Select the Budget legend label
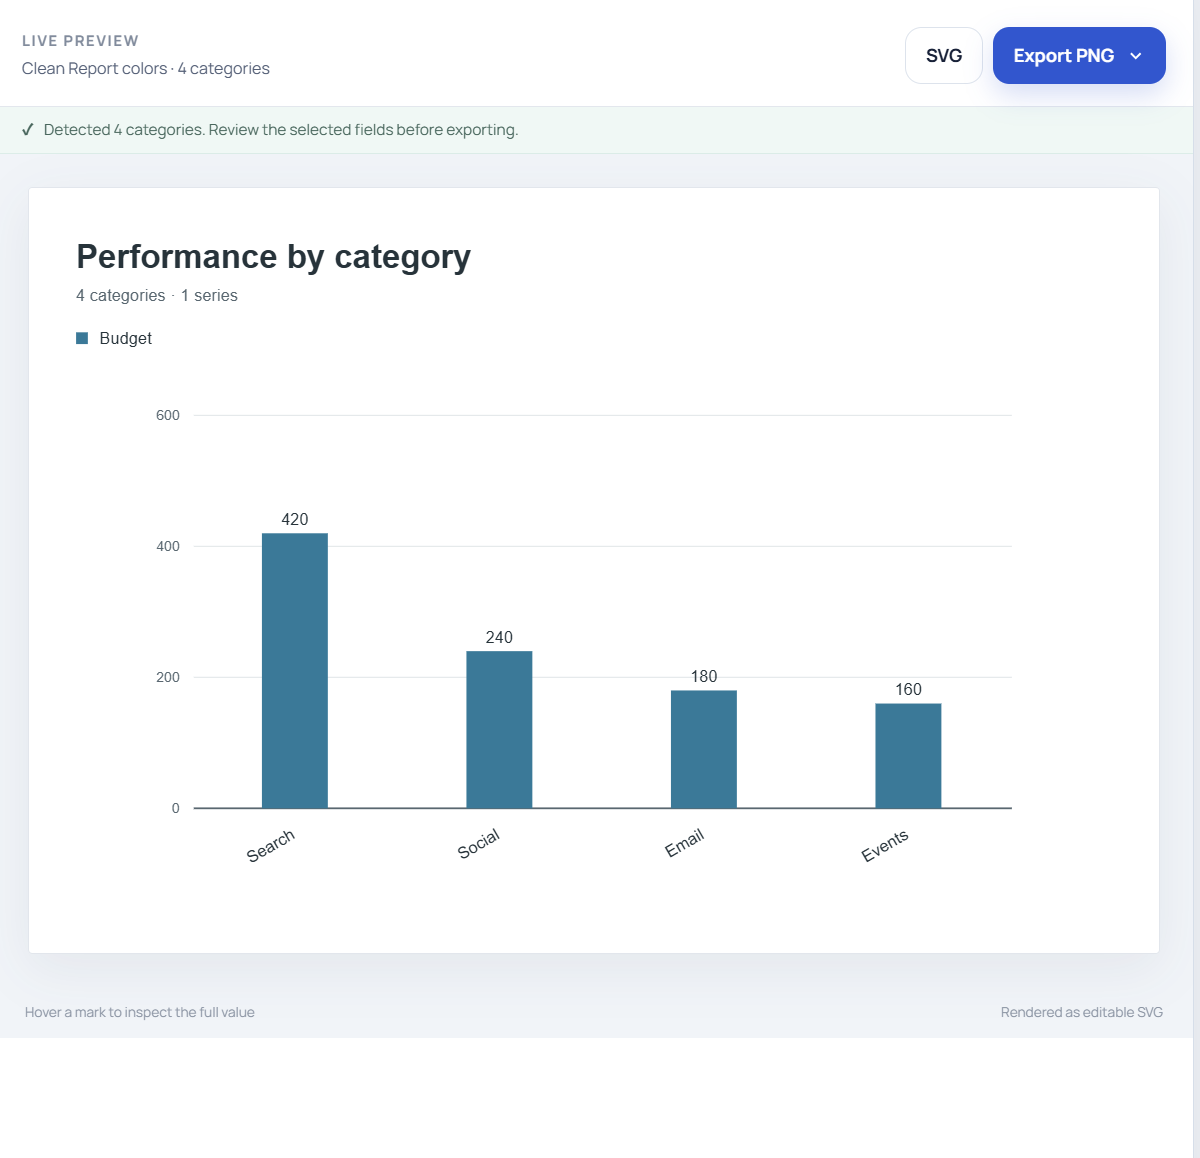This screenshot has width=1200, height=1158. 126,338
